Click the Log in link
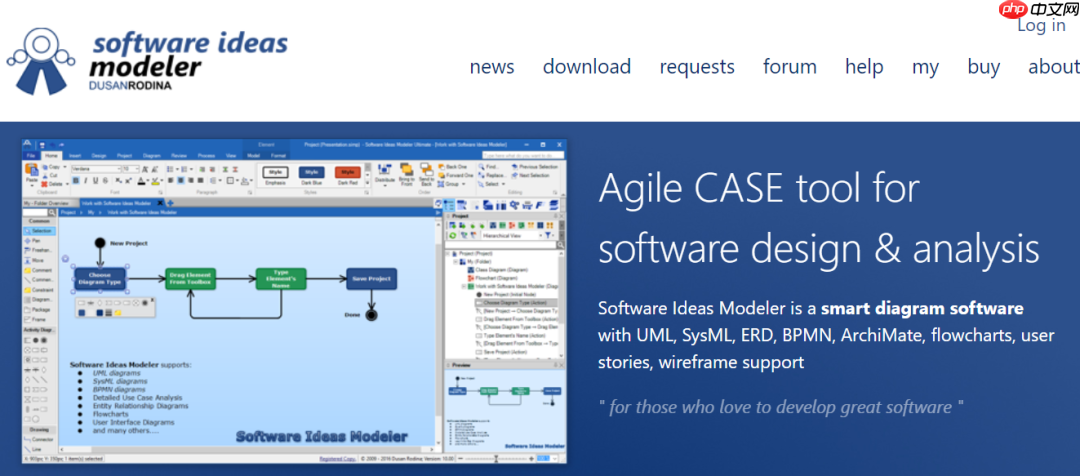 [1041, 26]
